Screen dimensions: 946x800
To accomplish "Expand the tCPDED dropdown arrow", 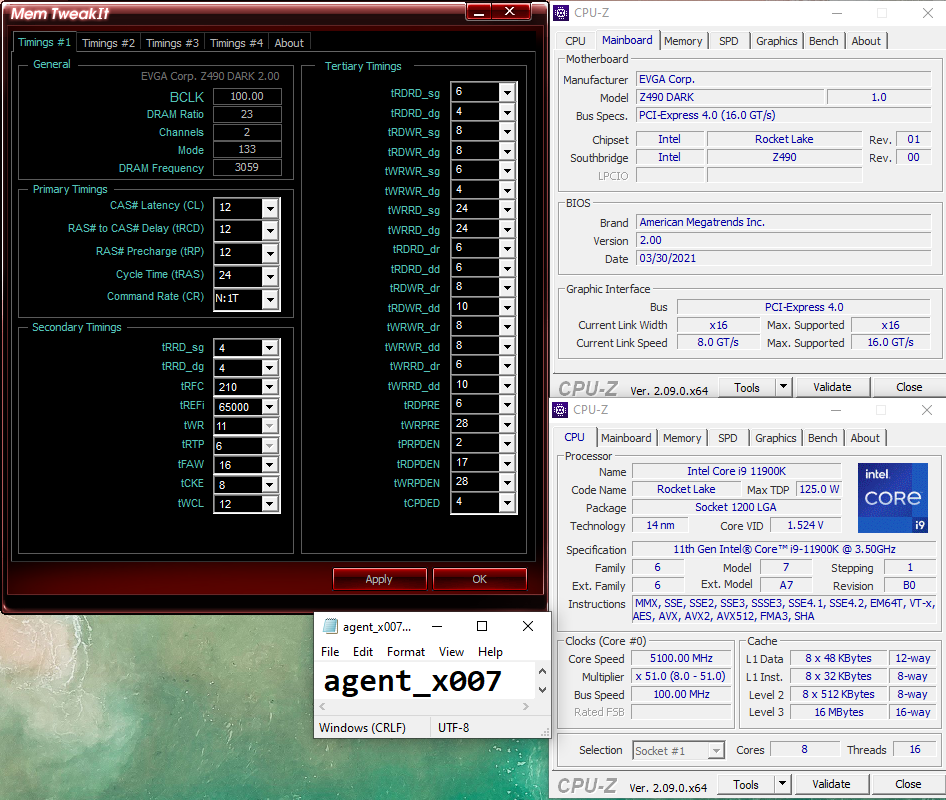I will click(x=507, y=502).
